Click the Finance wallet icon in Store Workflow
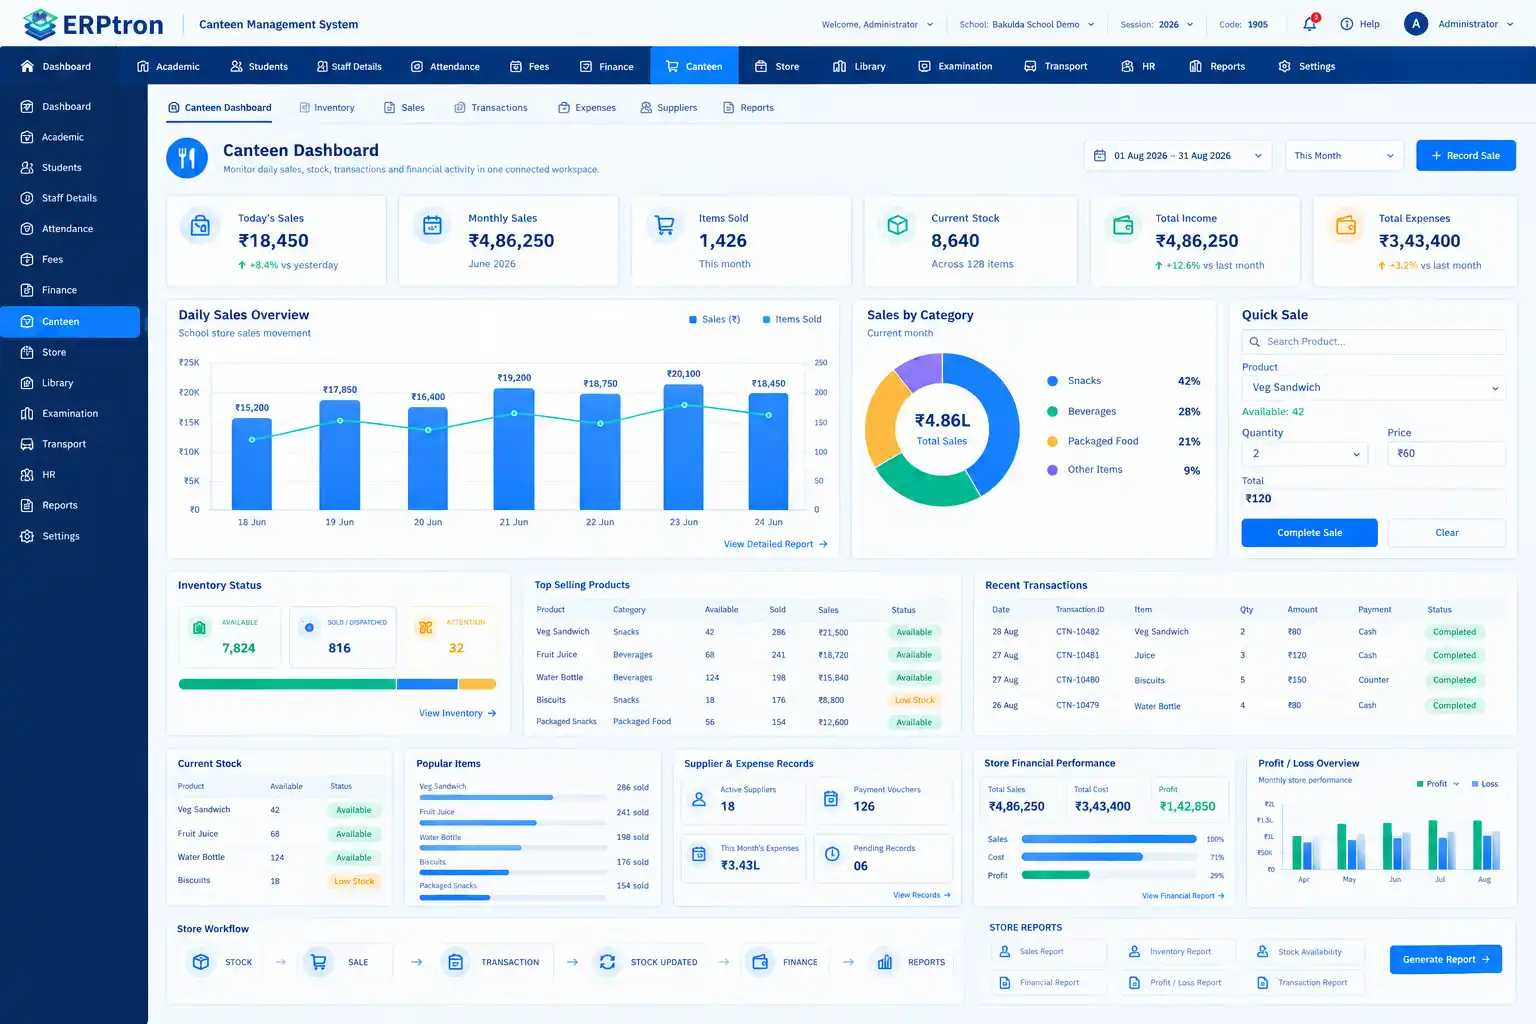 (760, 962)
